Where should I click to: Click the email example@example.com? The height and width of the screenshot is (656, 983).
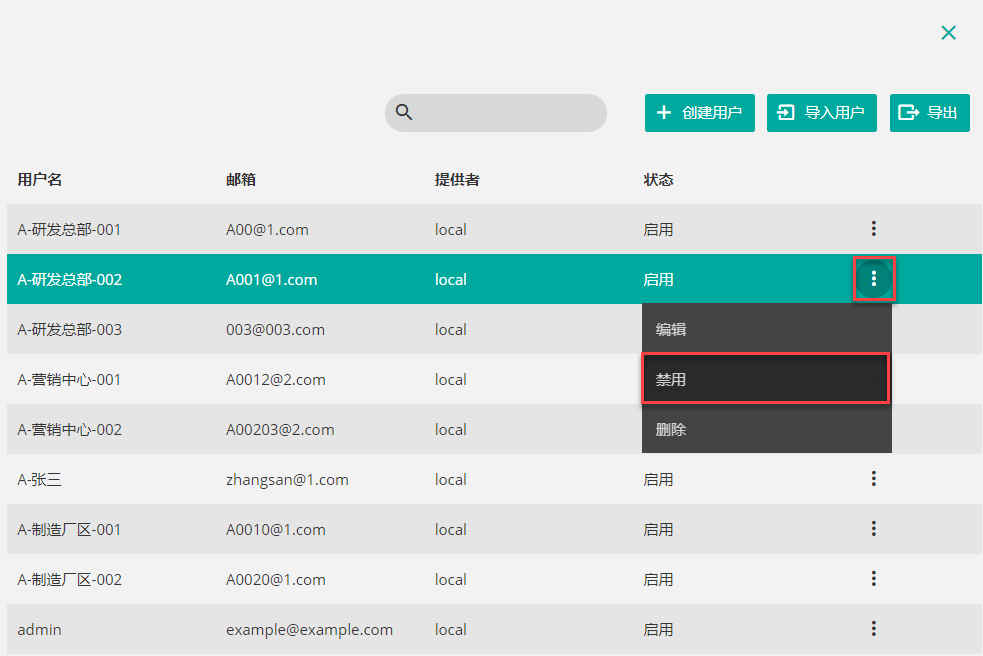(310, 630)
